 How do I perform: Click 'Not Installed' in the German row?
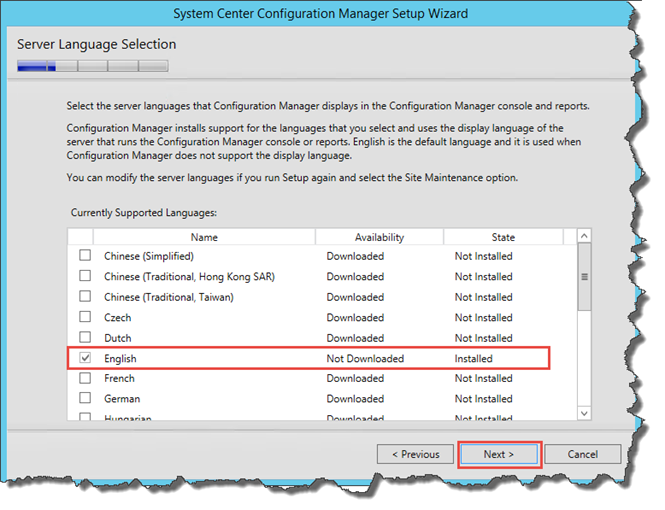pyautogui.click(x=483, y=399)
